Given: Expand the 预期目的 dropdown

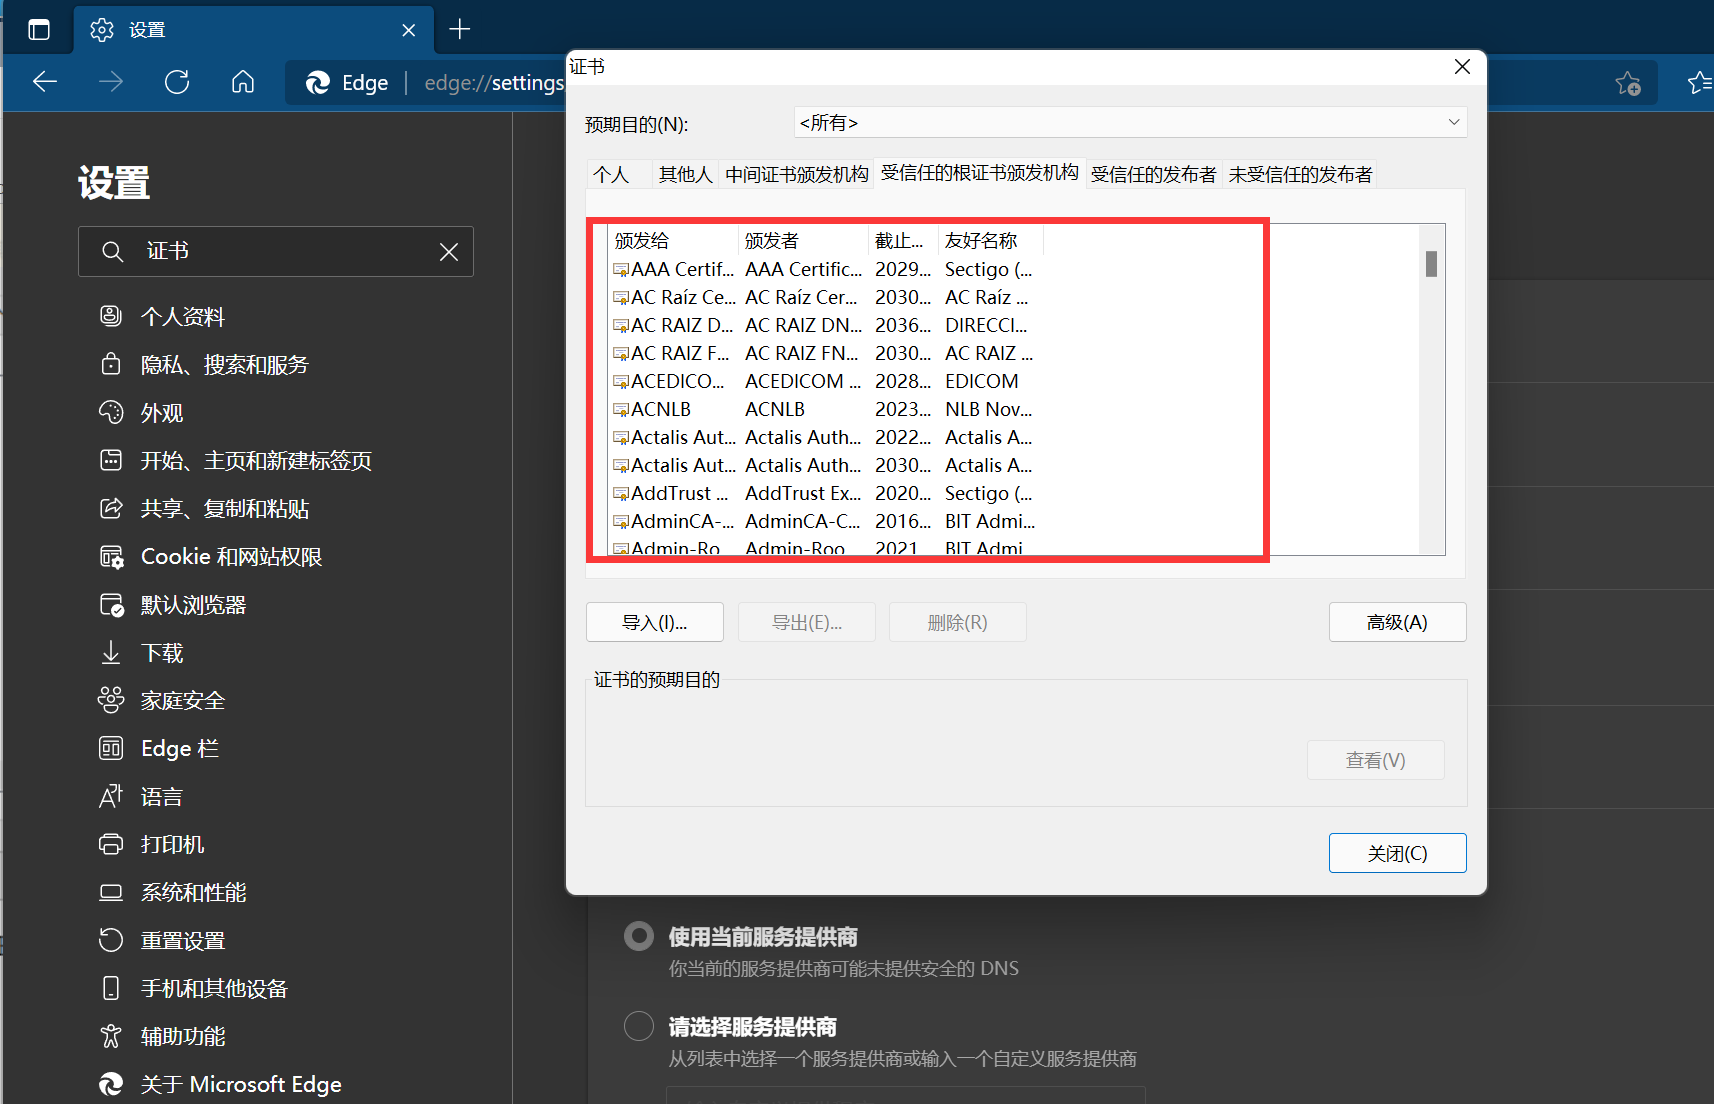Looking at the screenshot, I should [x=1130, y=123].
